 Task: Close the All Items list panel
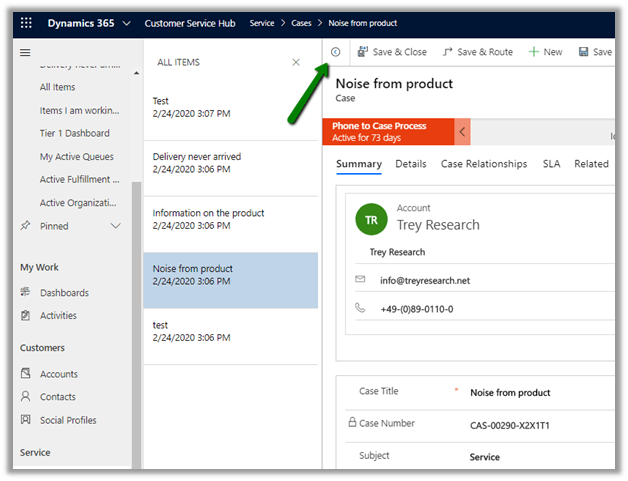(x=296, y=62)
